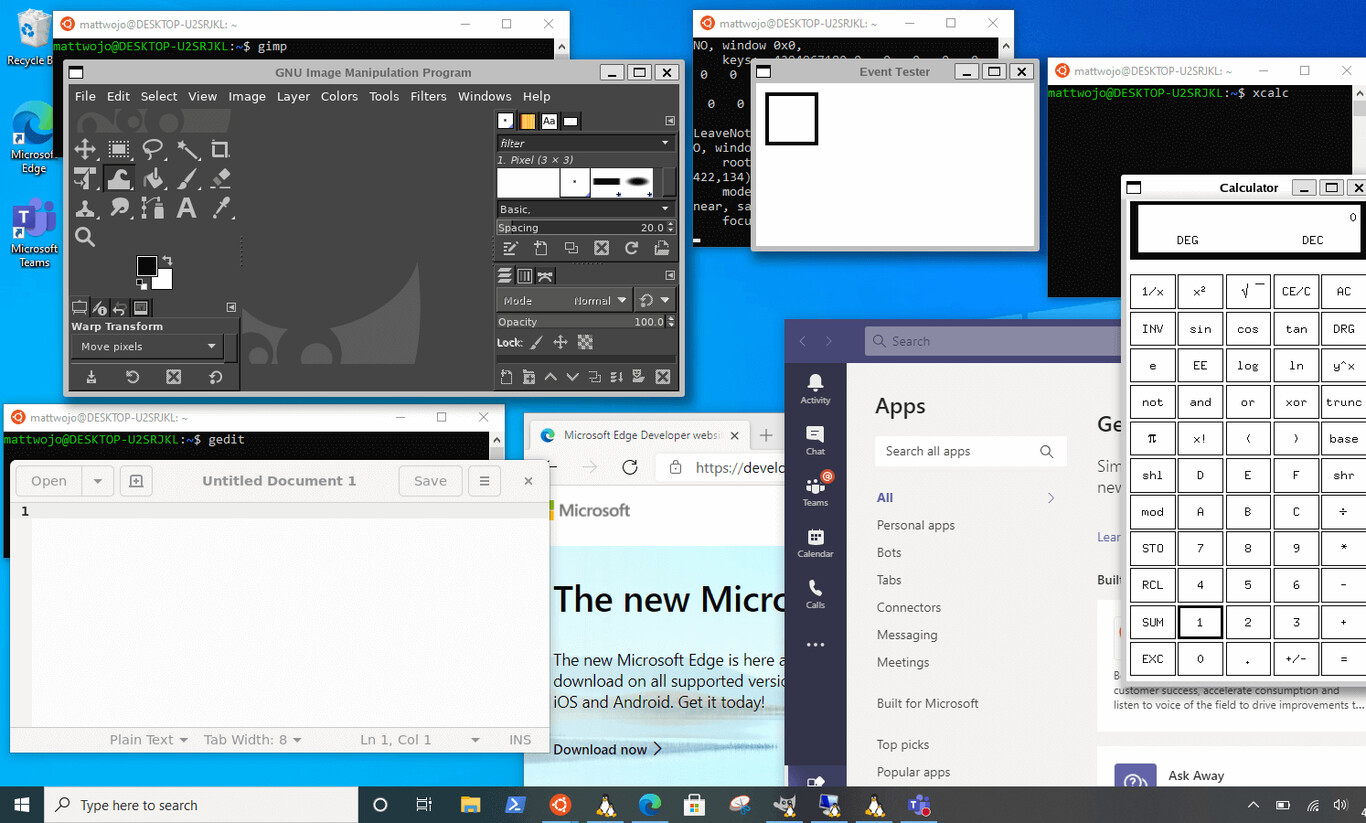The width and height of the screenshot is (1366, 823).
Task: Click the Save button in gedit
Action: point(430,481)
